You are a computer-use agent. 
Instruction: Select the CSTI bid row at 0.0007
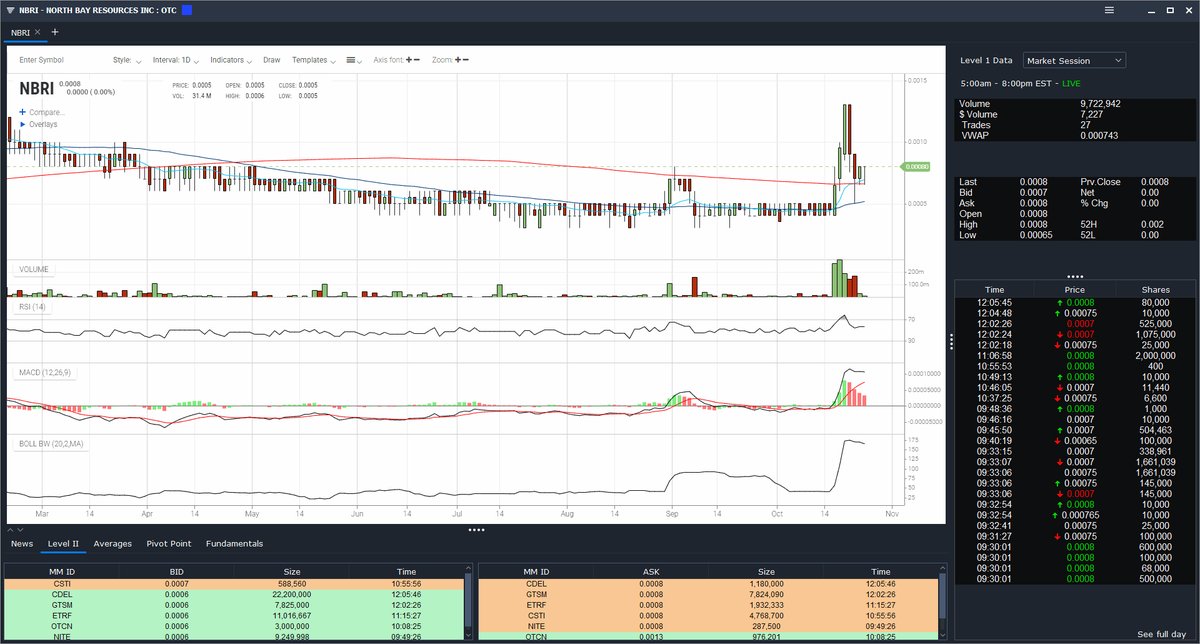click(235, 582)
